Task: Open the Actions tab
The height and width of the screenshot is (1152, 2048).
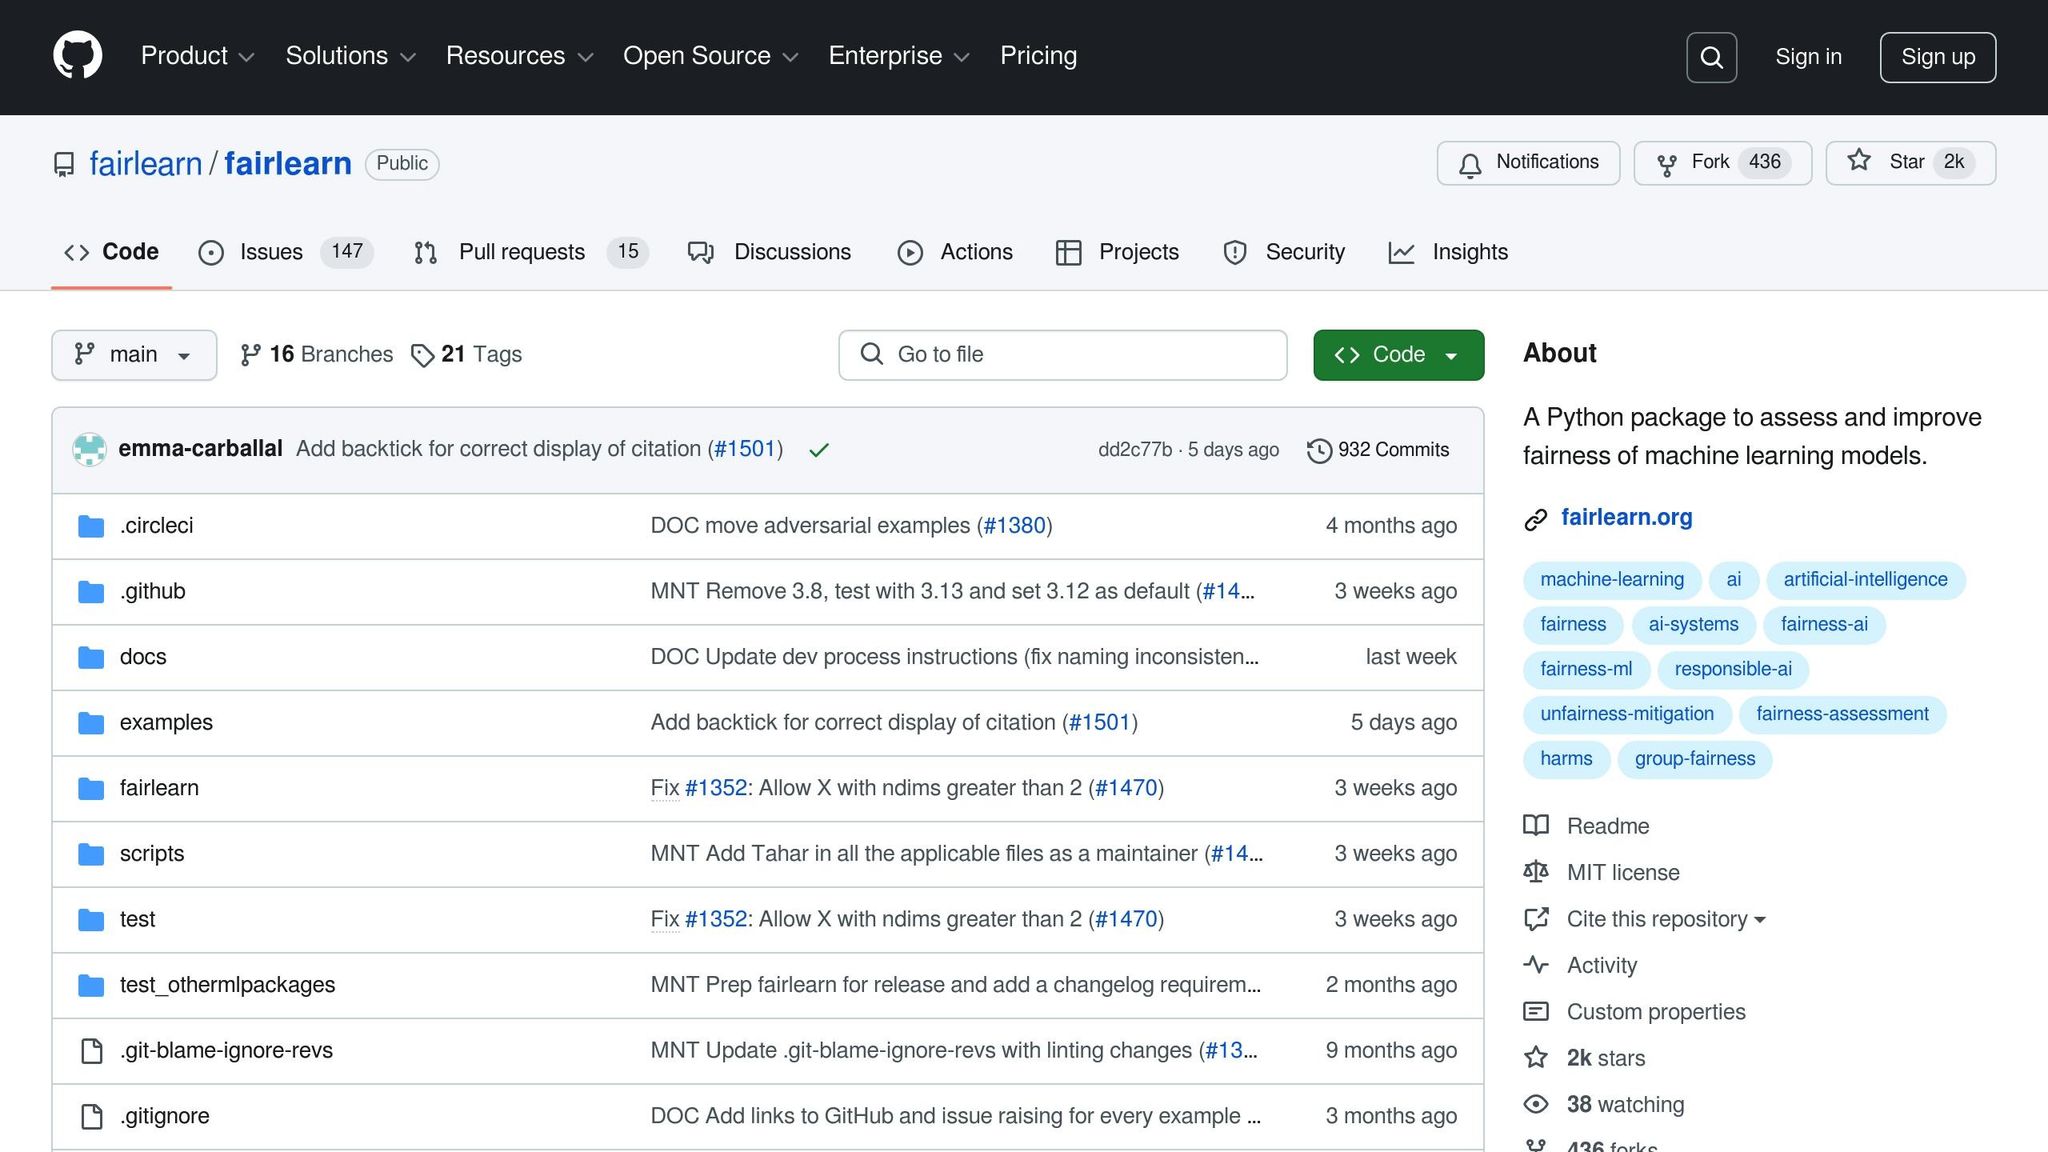Action: 975,252
